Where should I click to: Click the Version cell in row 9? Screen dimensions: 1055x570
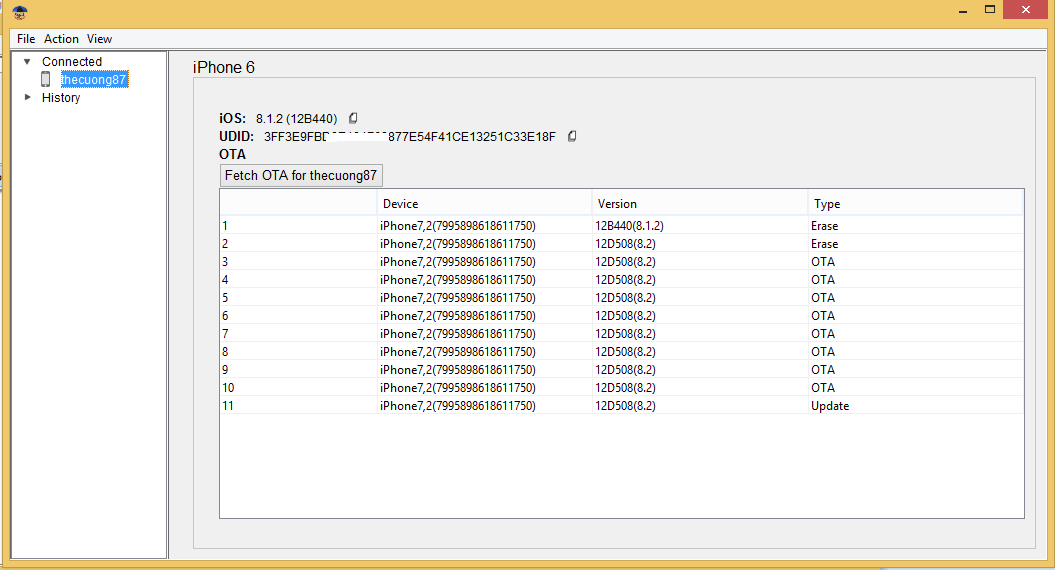(x=700, y=369)
